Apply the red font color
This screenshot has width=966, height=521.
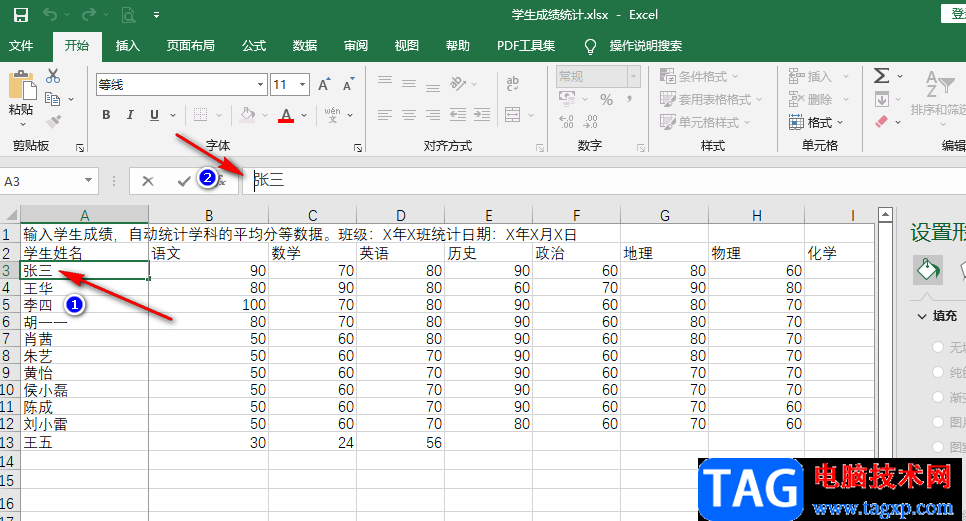tap(286, 115)
